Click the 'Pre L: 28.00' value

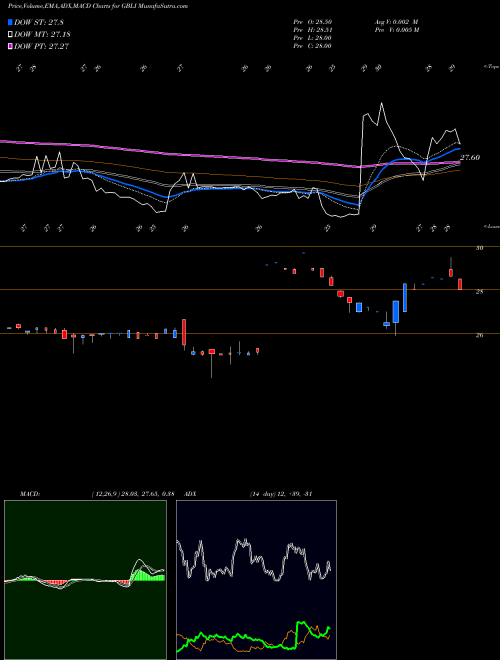tap(313, 38)
